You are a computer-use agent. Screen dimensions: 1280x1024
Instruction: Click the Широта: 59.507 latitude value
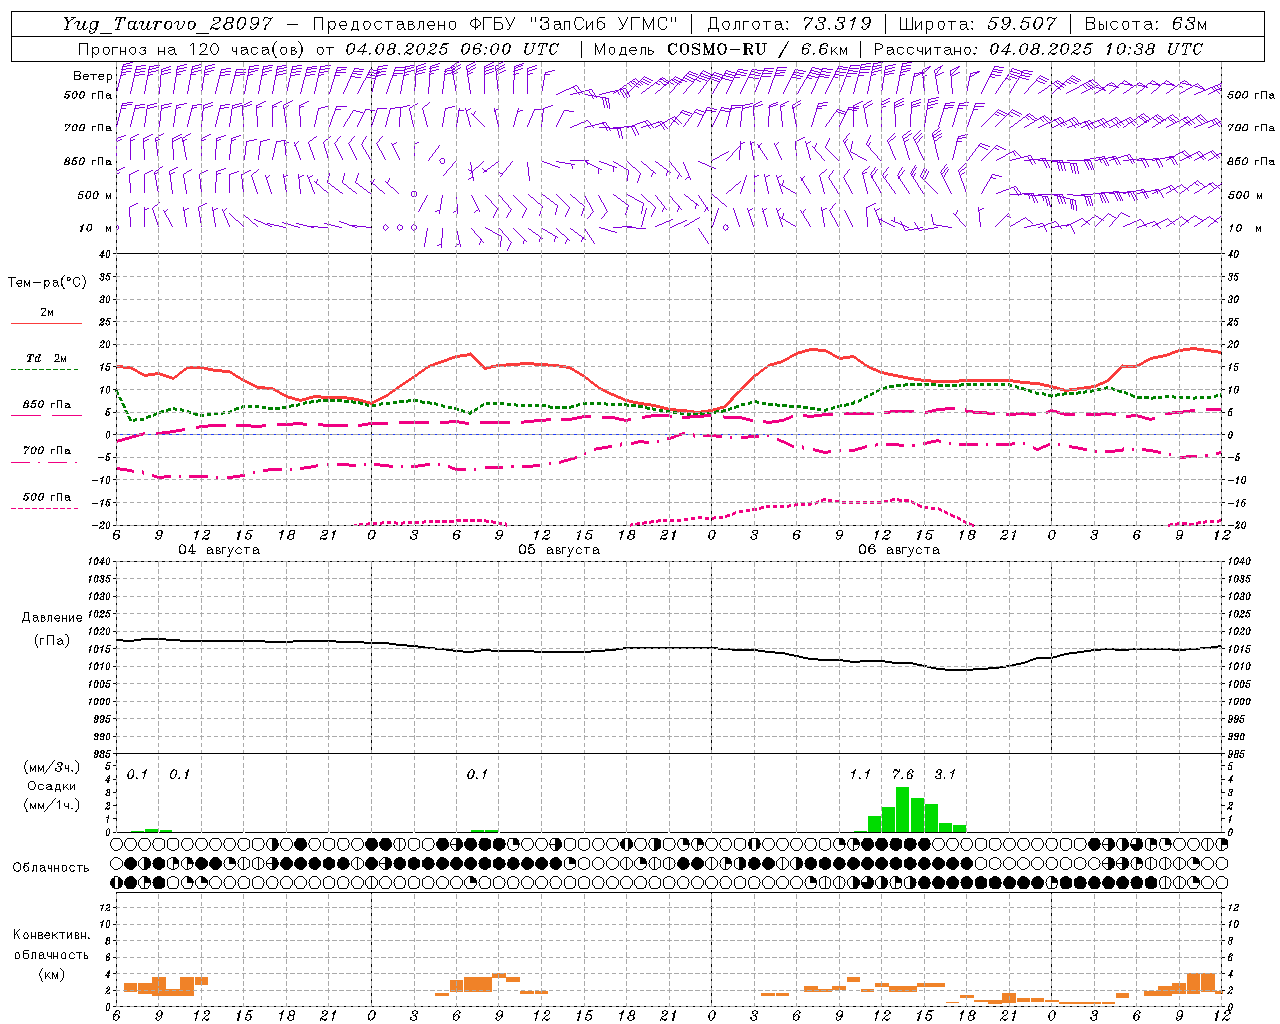(978, 24)
